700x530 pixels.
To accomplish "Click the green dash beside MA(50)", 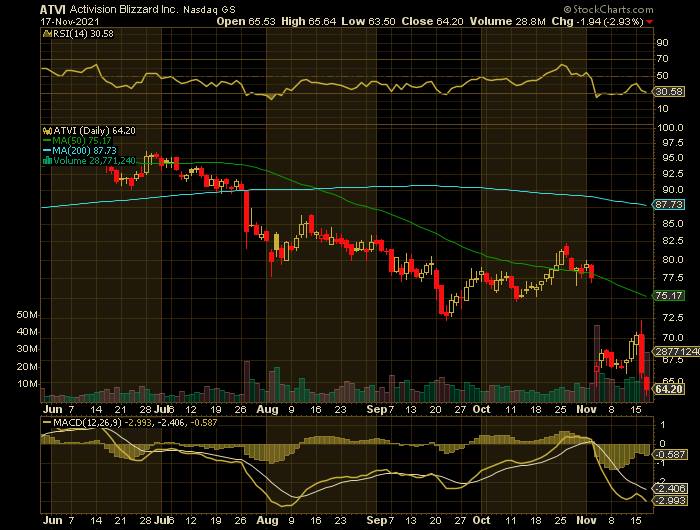I will pyautogui.click(x=47, y=141).
